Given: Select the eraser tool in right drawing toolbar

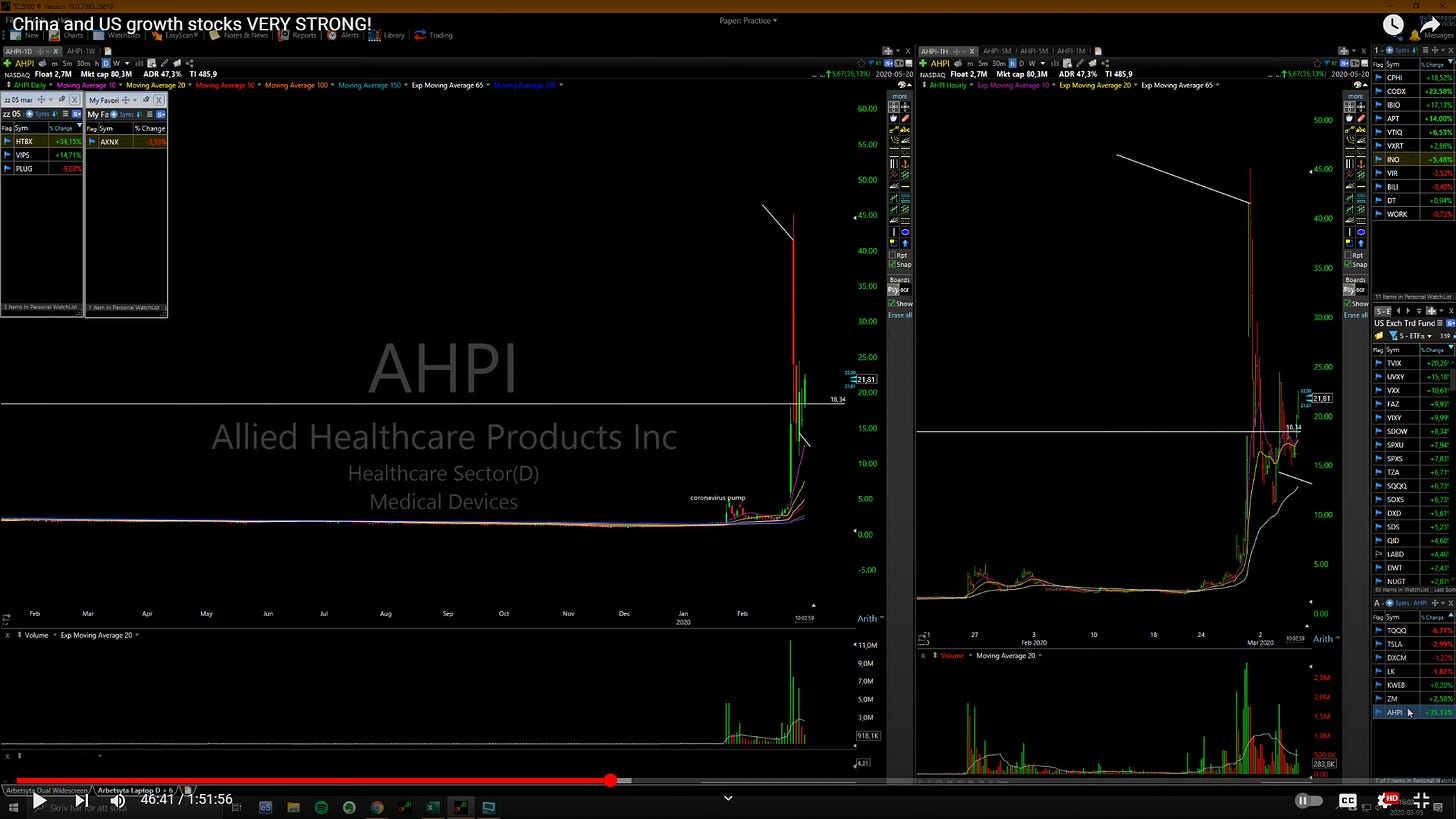Looking at the screenshot, I should click(x=1361, y=118).
